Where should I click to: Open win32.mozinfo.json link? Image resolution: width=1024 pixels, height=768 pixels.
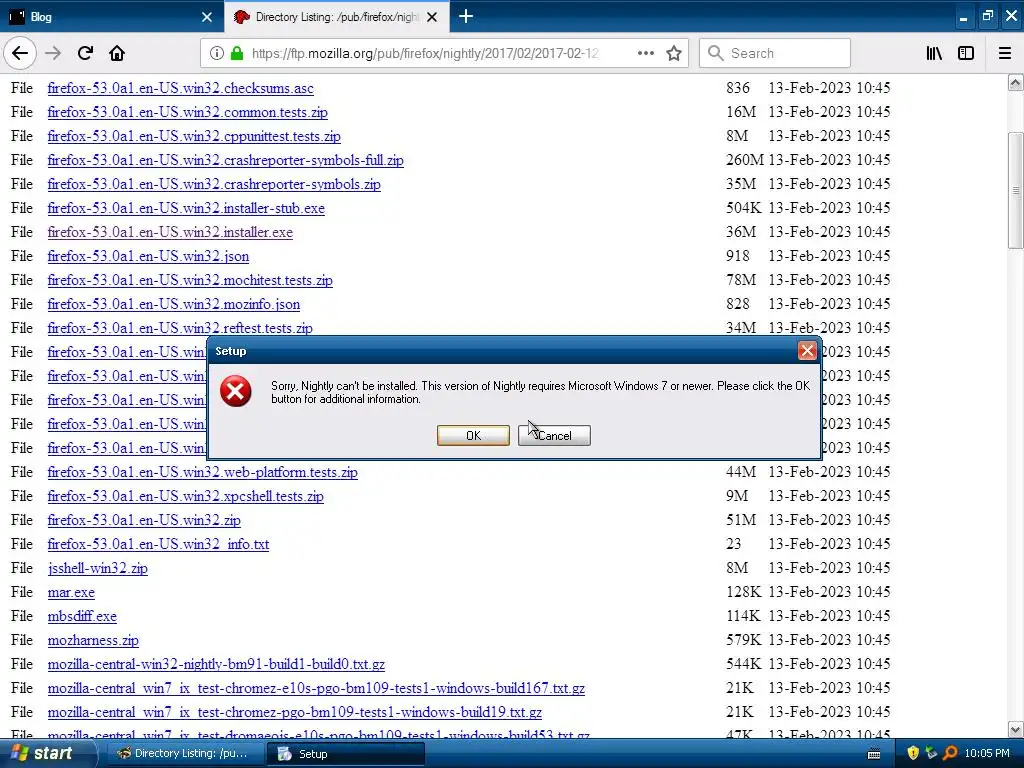click(x=174, y=304)
